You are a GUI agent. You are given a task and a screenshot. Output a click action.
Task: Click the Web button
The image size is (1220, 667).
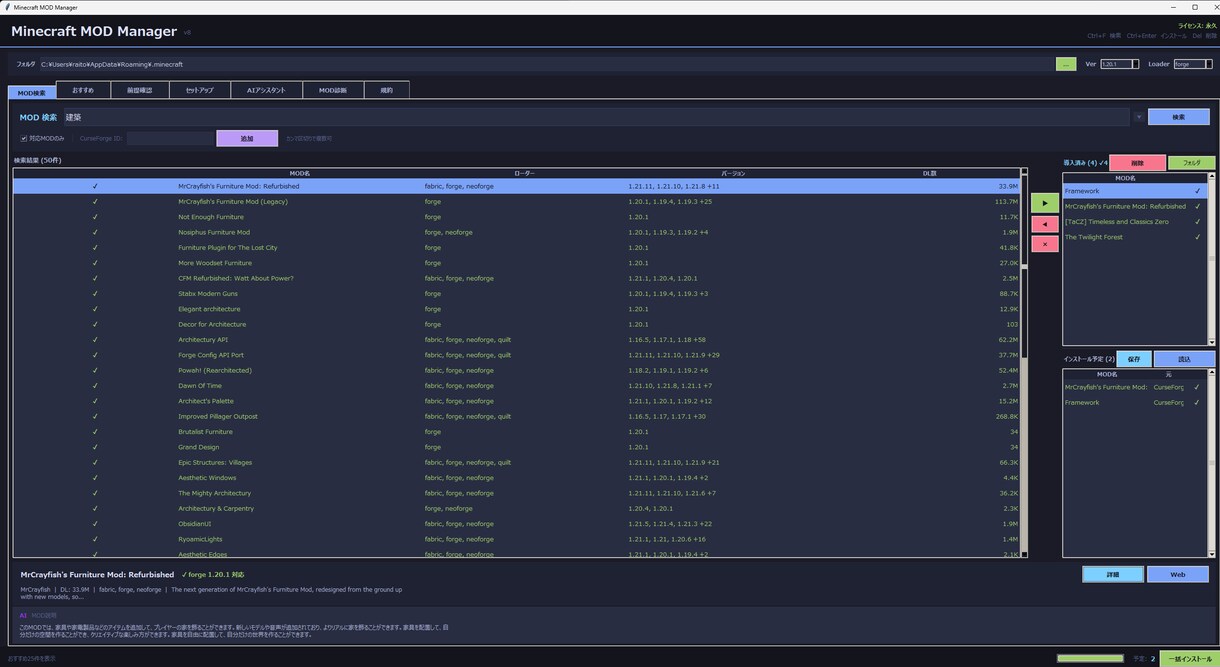click(x=1178, y=574)
